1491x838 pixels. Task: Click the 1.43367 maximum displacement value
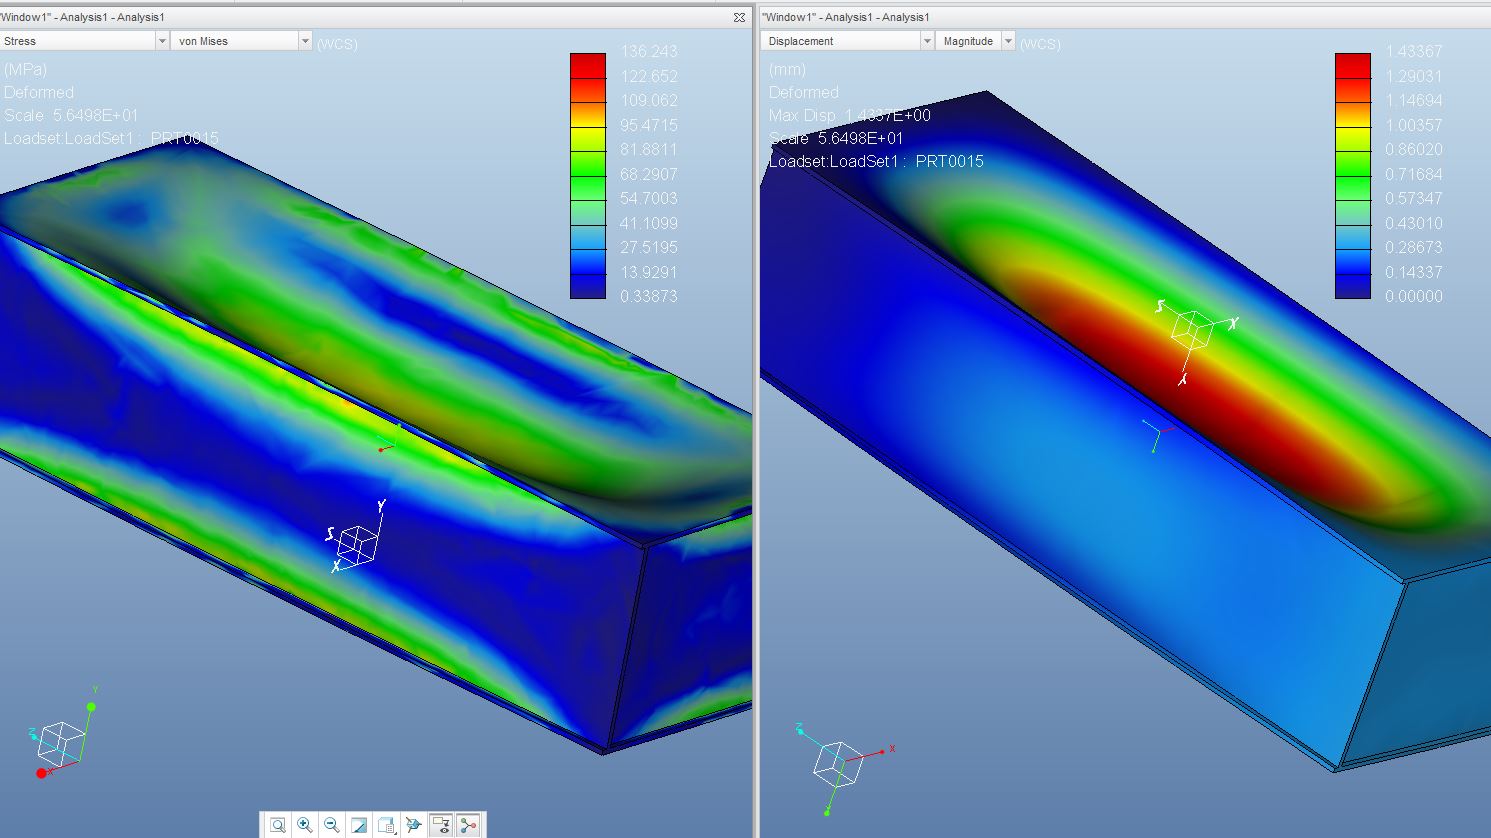tap(1414, 51)
